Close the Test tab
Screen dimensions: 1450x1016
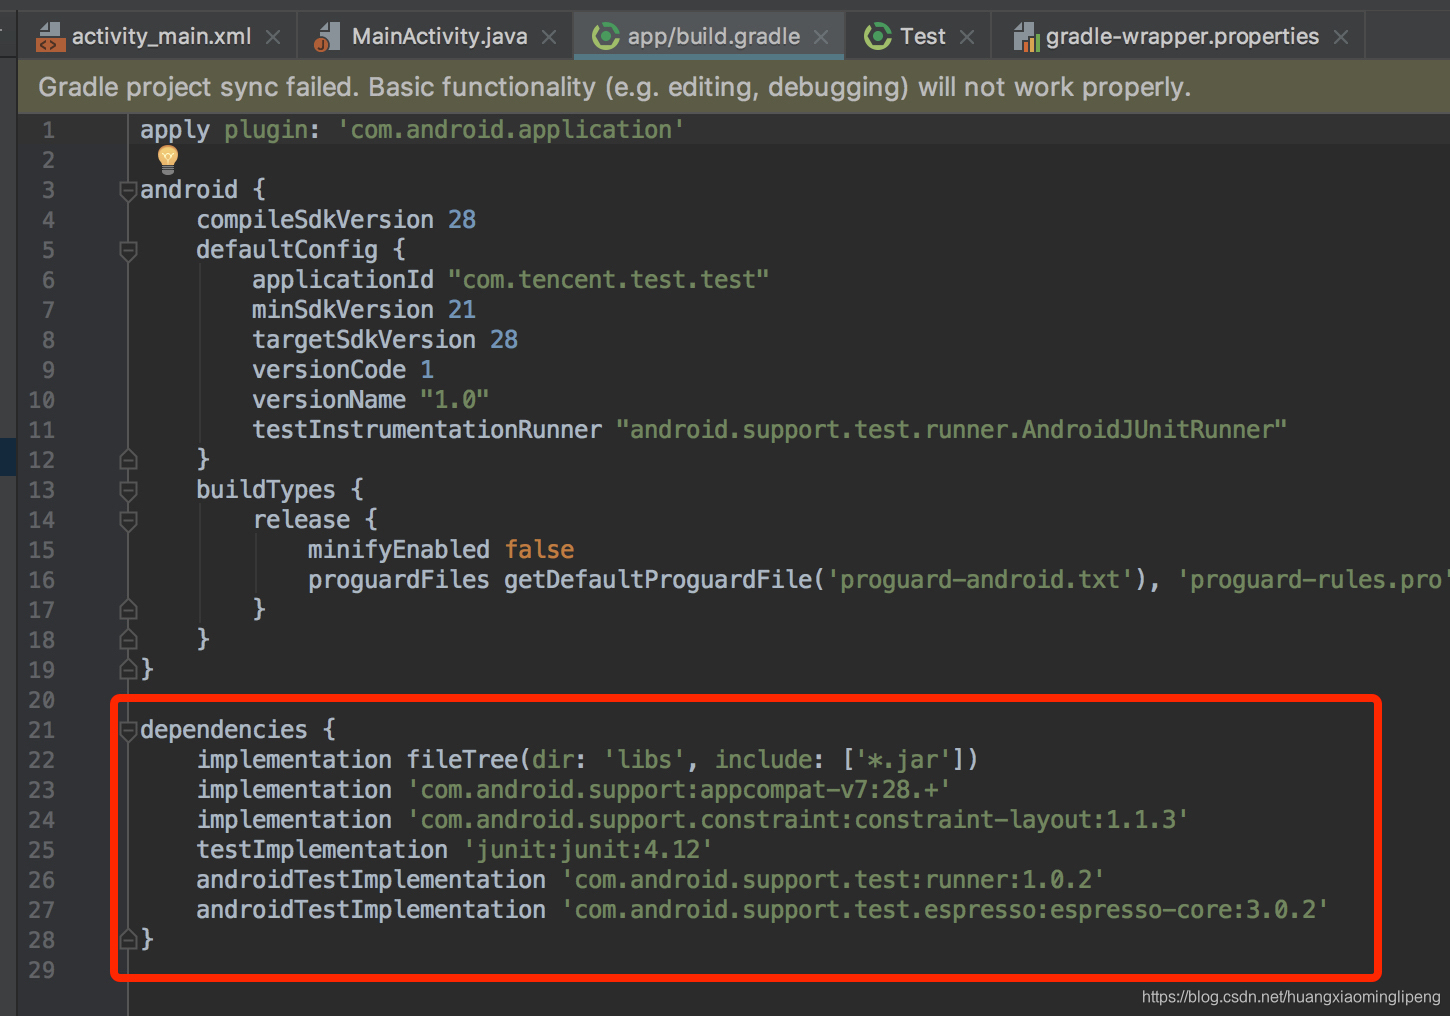click(966, 35)
